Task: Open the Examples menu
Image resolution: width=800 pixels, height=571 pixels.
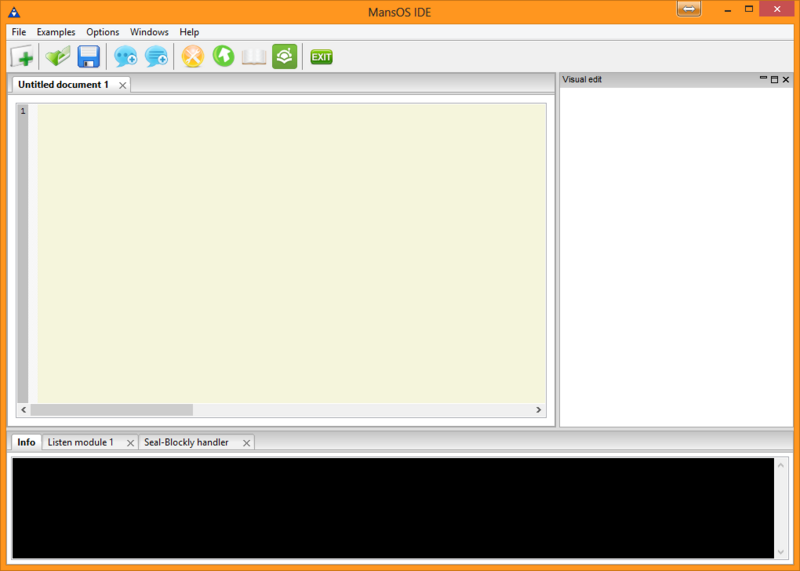Action: [56, 32]
